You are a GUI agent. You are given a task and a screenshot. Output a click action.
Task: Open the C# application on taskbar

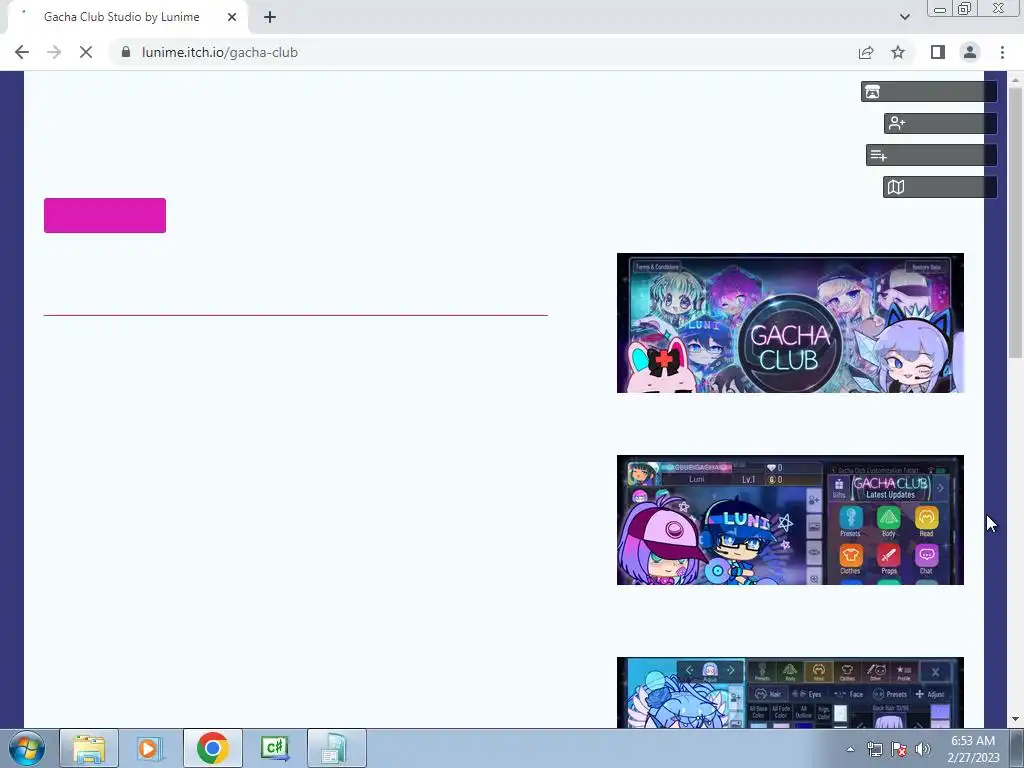point(274,748)
